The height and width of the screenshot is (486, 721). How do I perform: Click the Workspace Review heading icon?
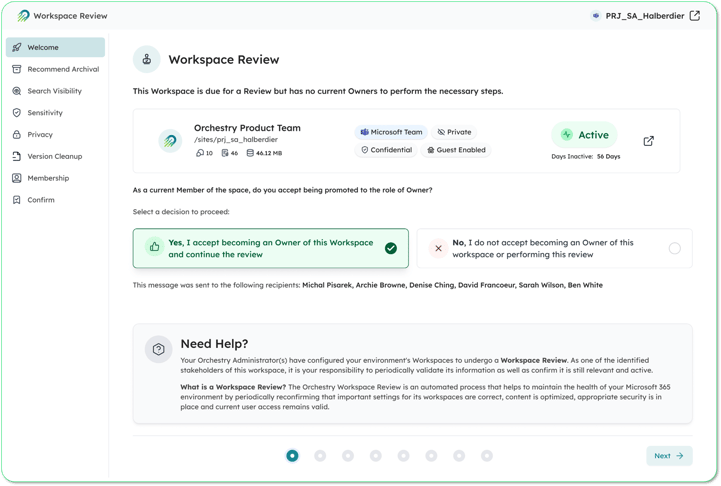(147, 59)
